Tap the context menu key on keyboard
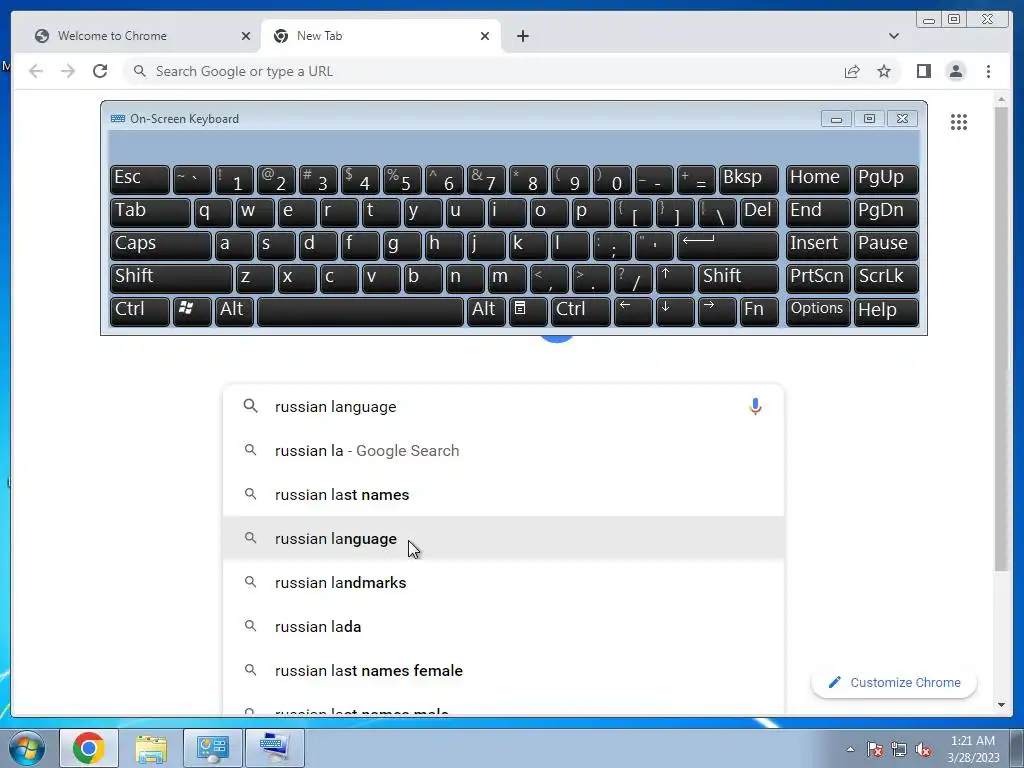This screenshot has width=1024, height=768. coord(528,311)
